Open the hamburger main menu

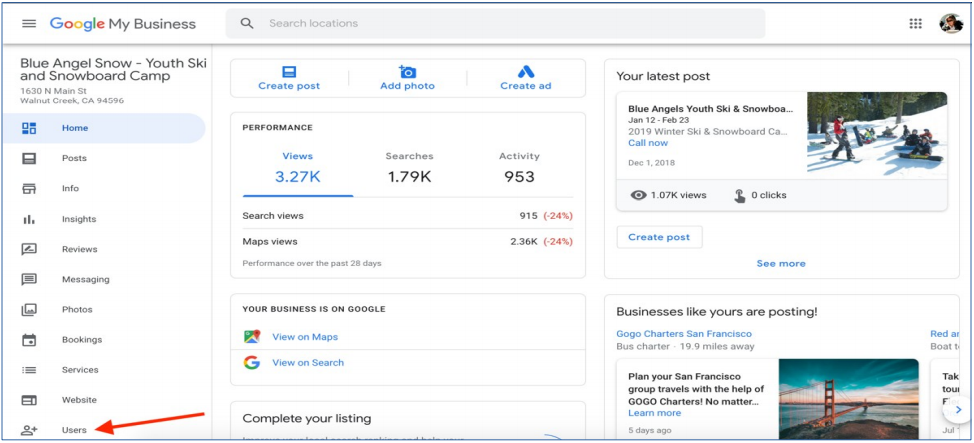pos(29,24)
